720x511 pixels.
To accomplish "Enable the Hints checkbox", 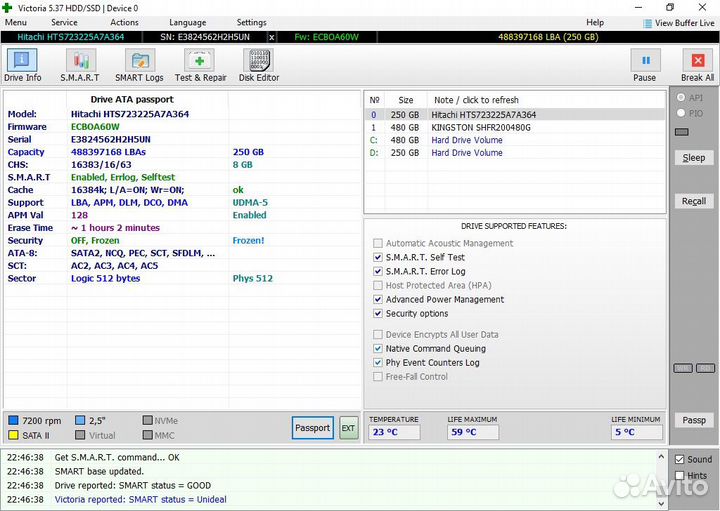I will pos(680,476).
